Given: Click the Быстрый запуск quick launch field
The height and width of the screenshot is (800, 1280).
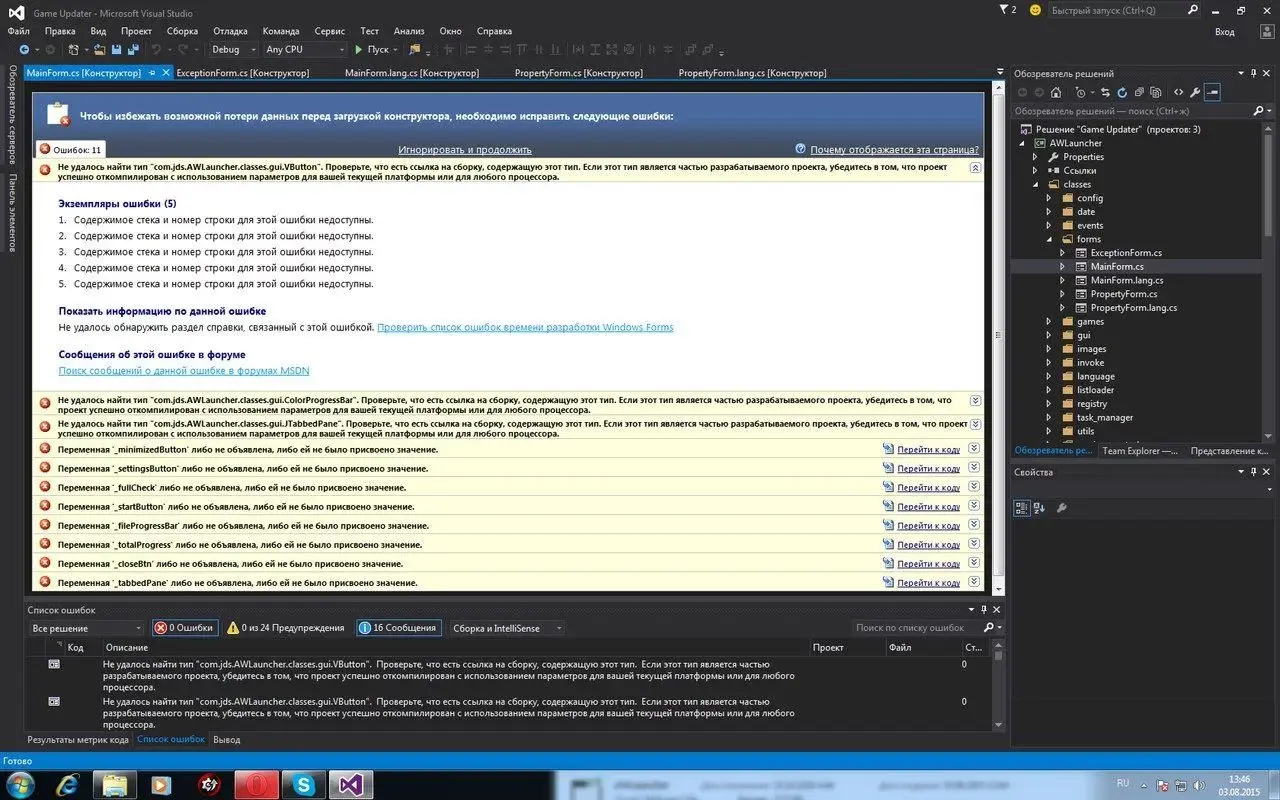Looking at the screenshot, I should 1123,10.
